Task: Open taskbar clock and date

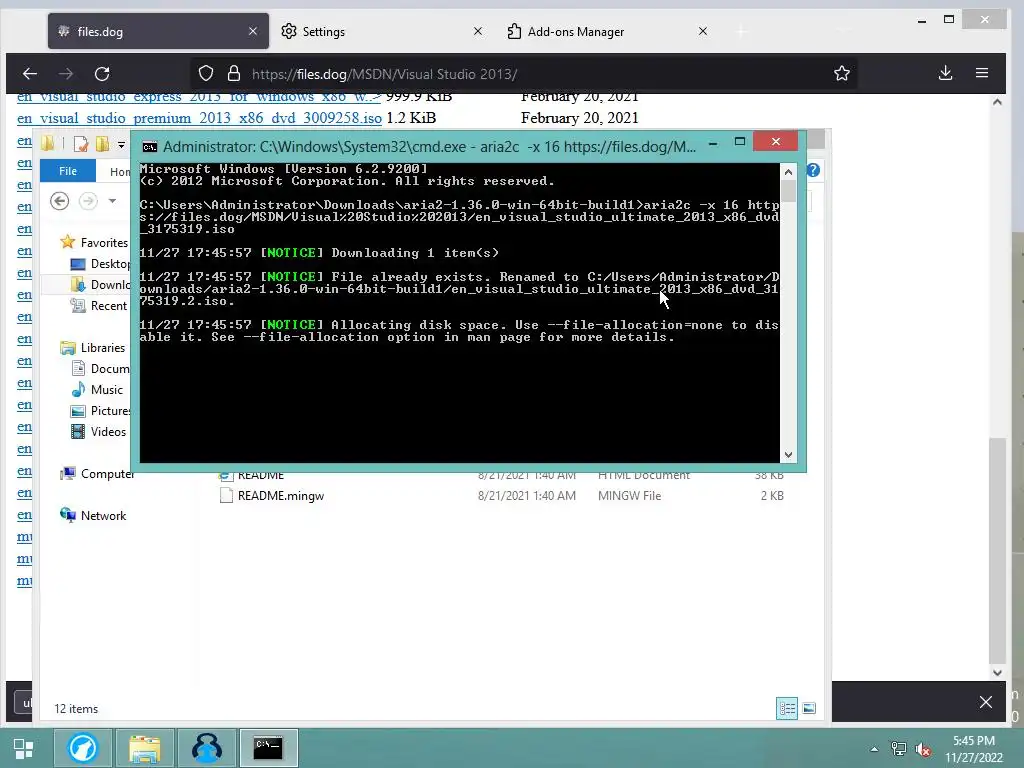Action: pyautogui.click(x=974, y=749)
